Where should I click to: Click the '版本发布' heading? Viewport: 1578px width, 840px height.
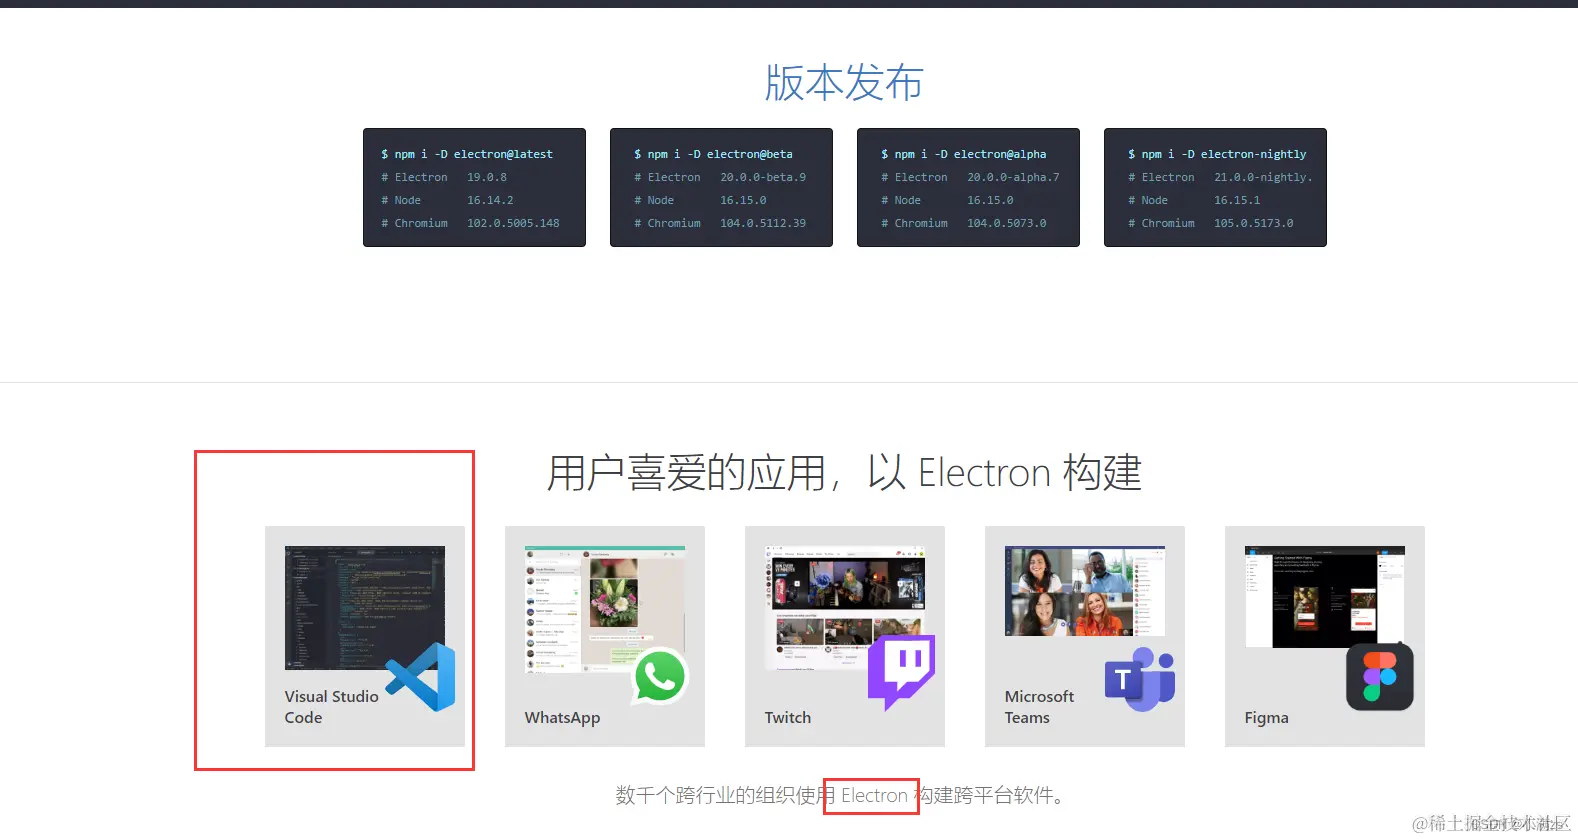tap(844, 82)
